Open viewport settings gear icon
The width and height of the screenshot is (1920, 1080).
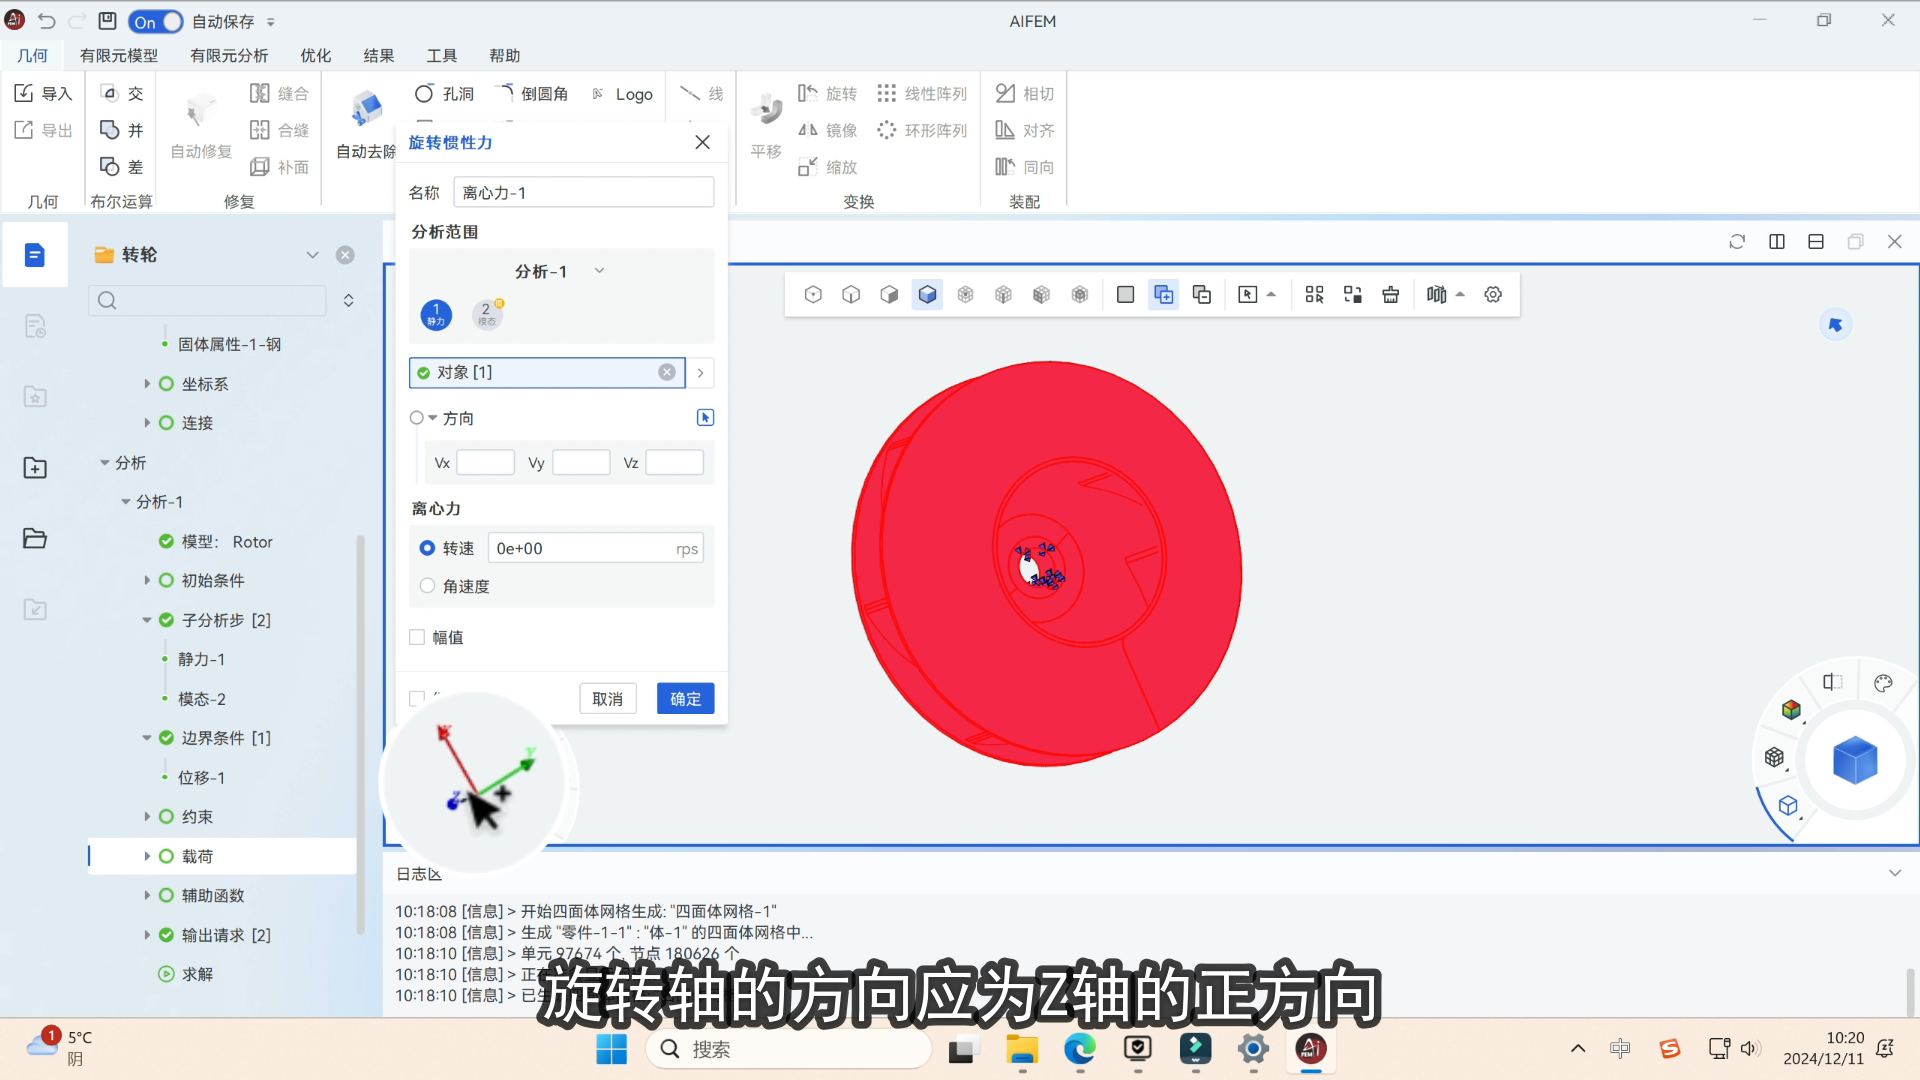[x=1493, y=295]
